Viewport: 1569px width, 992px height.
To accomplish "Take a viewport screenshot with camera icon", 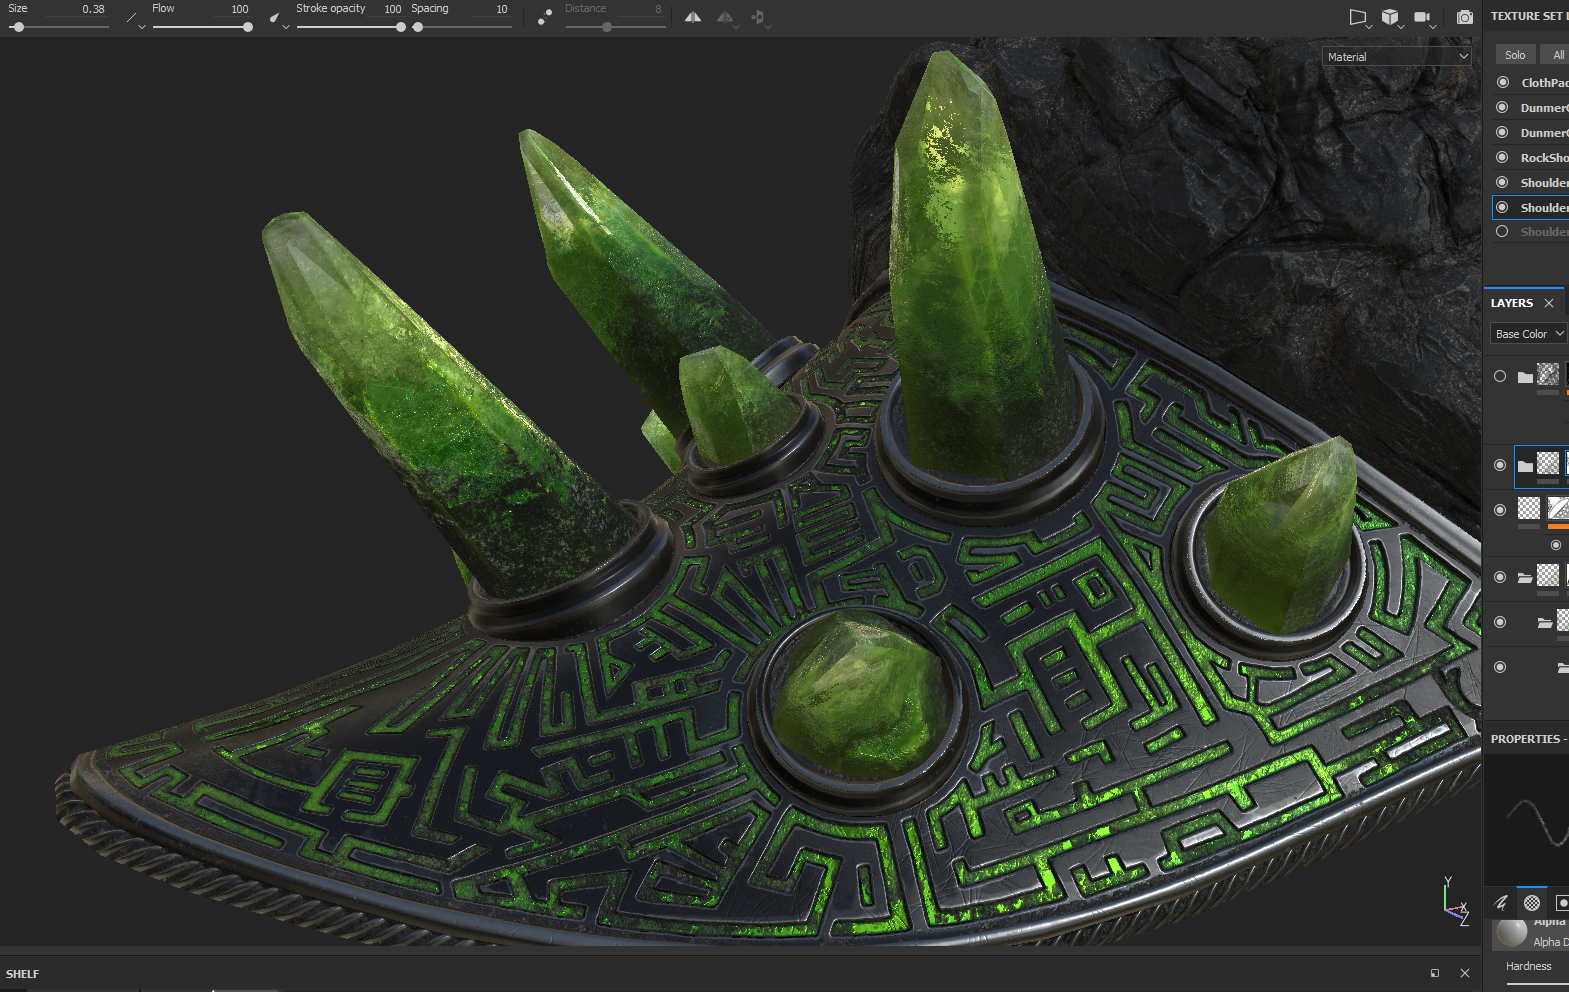I will pyautogui.click(x=1465, y=17).
